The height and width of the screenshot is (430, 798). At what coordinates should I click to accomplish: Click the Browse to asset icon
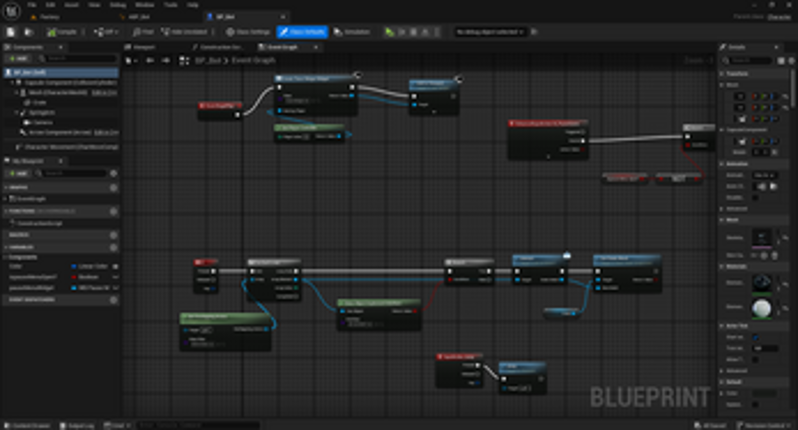click(26, 32)
